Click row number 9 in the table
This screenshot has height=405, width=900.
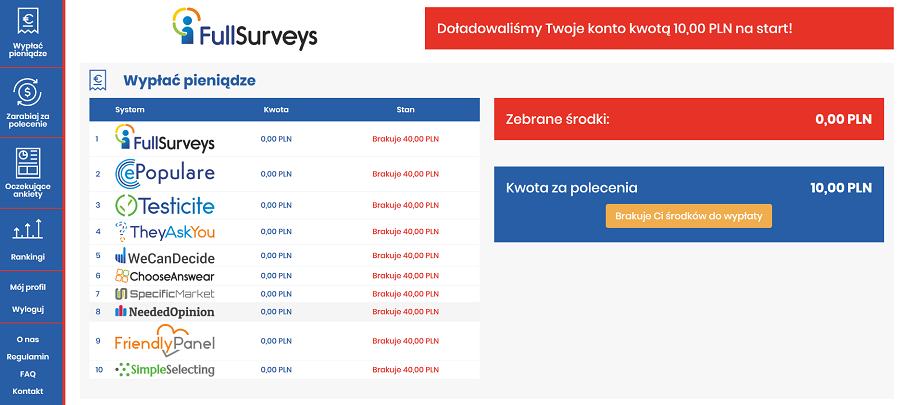click(98, 341)
